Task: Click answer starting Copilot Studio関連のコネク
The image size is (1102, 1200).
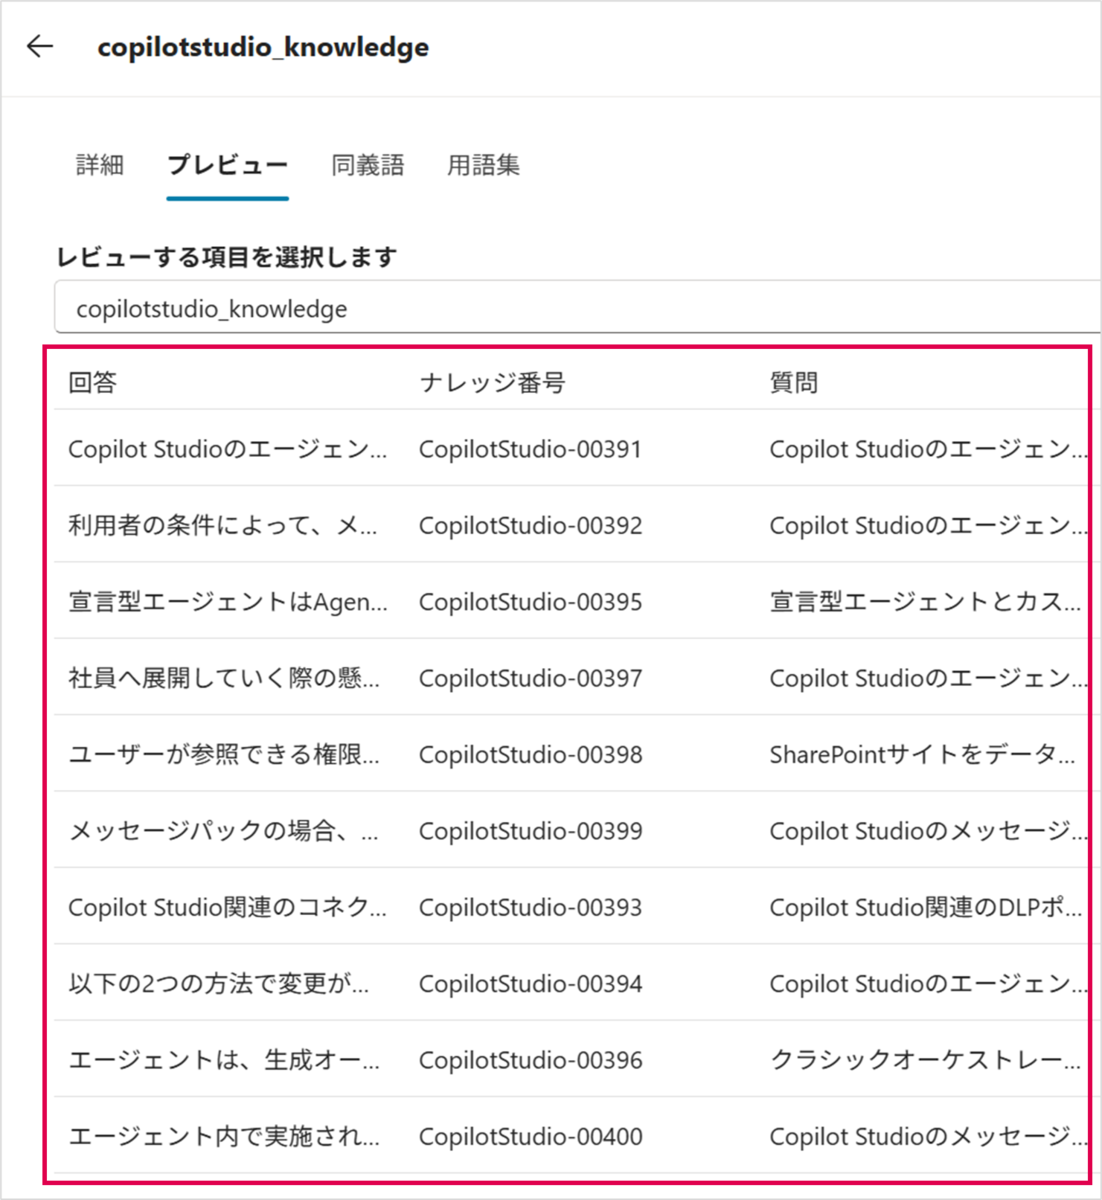Action: [x=228, y=907]
